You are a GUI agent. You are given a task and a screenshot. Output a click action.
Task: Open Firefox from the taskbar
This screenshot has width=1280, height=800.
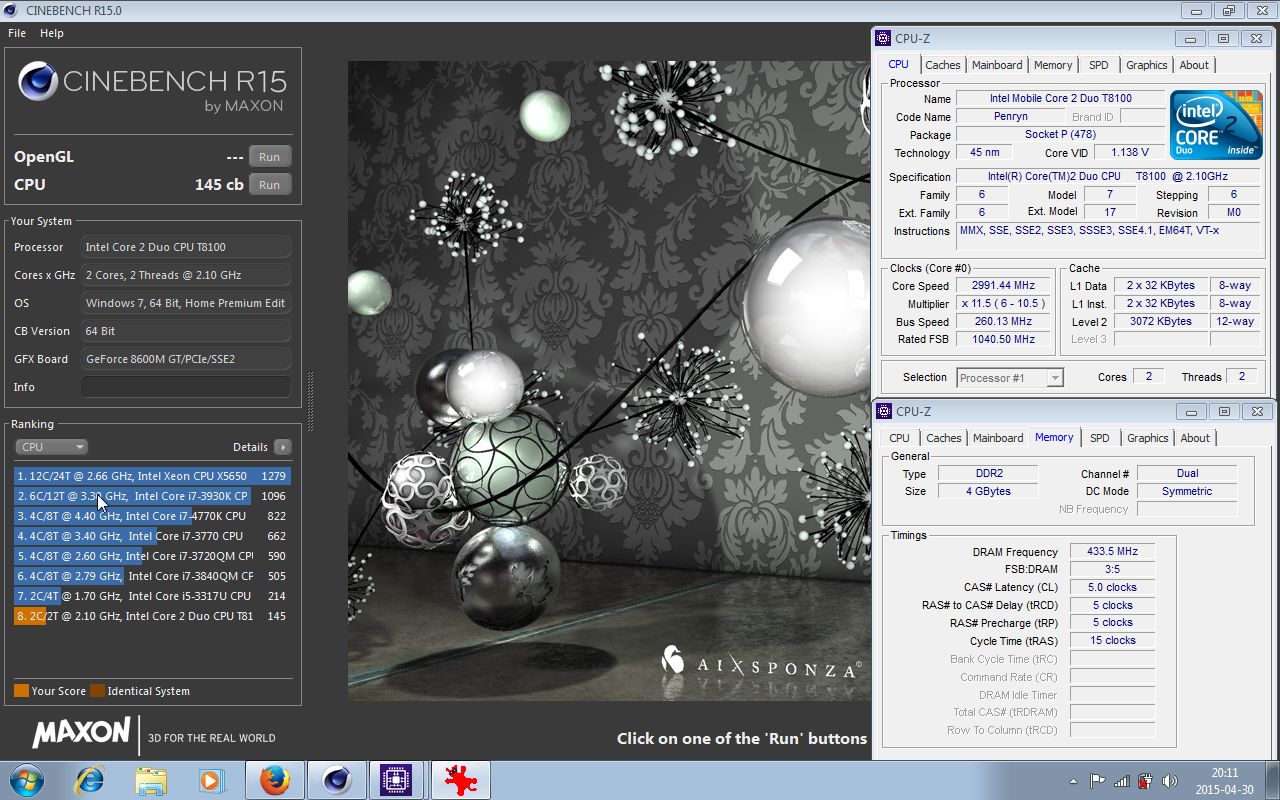click(274, 780)
